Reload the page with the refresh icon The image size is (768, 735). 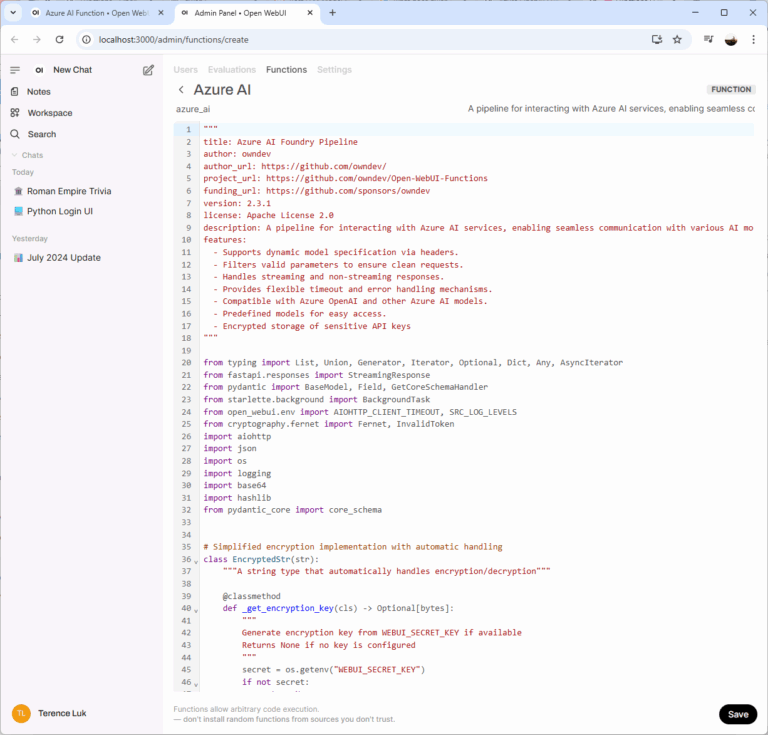tap(59, 40)
